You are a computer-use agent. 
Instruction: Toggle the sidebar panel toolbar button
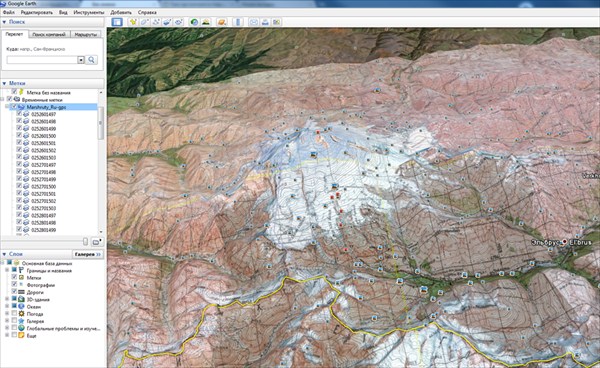117,22
